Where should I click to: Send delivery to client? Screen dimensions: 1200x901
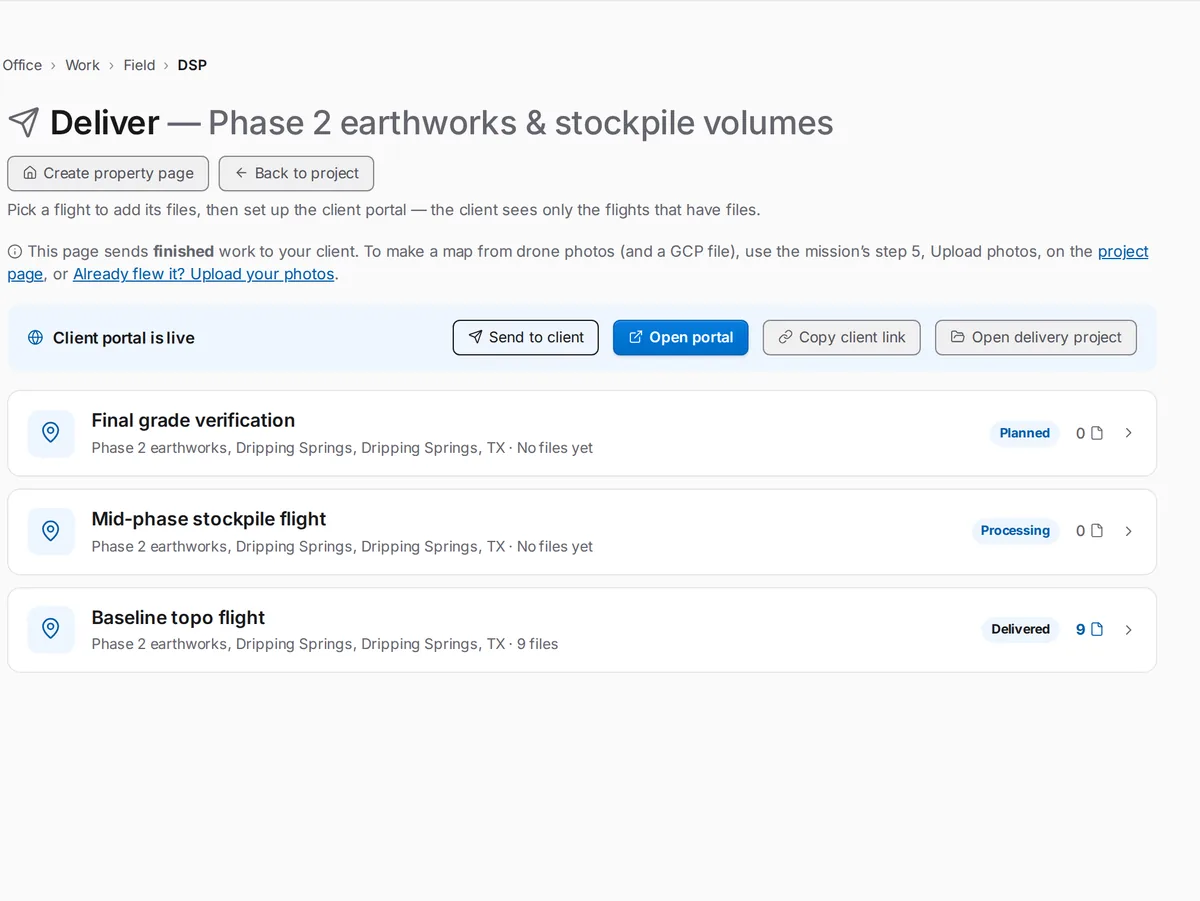click(526, 337)
